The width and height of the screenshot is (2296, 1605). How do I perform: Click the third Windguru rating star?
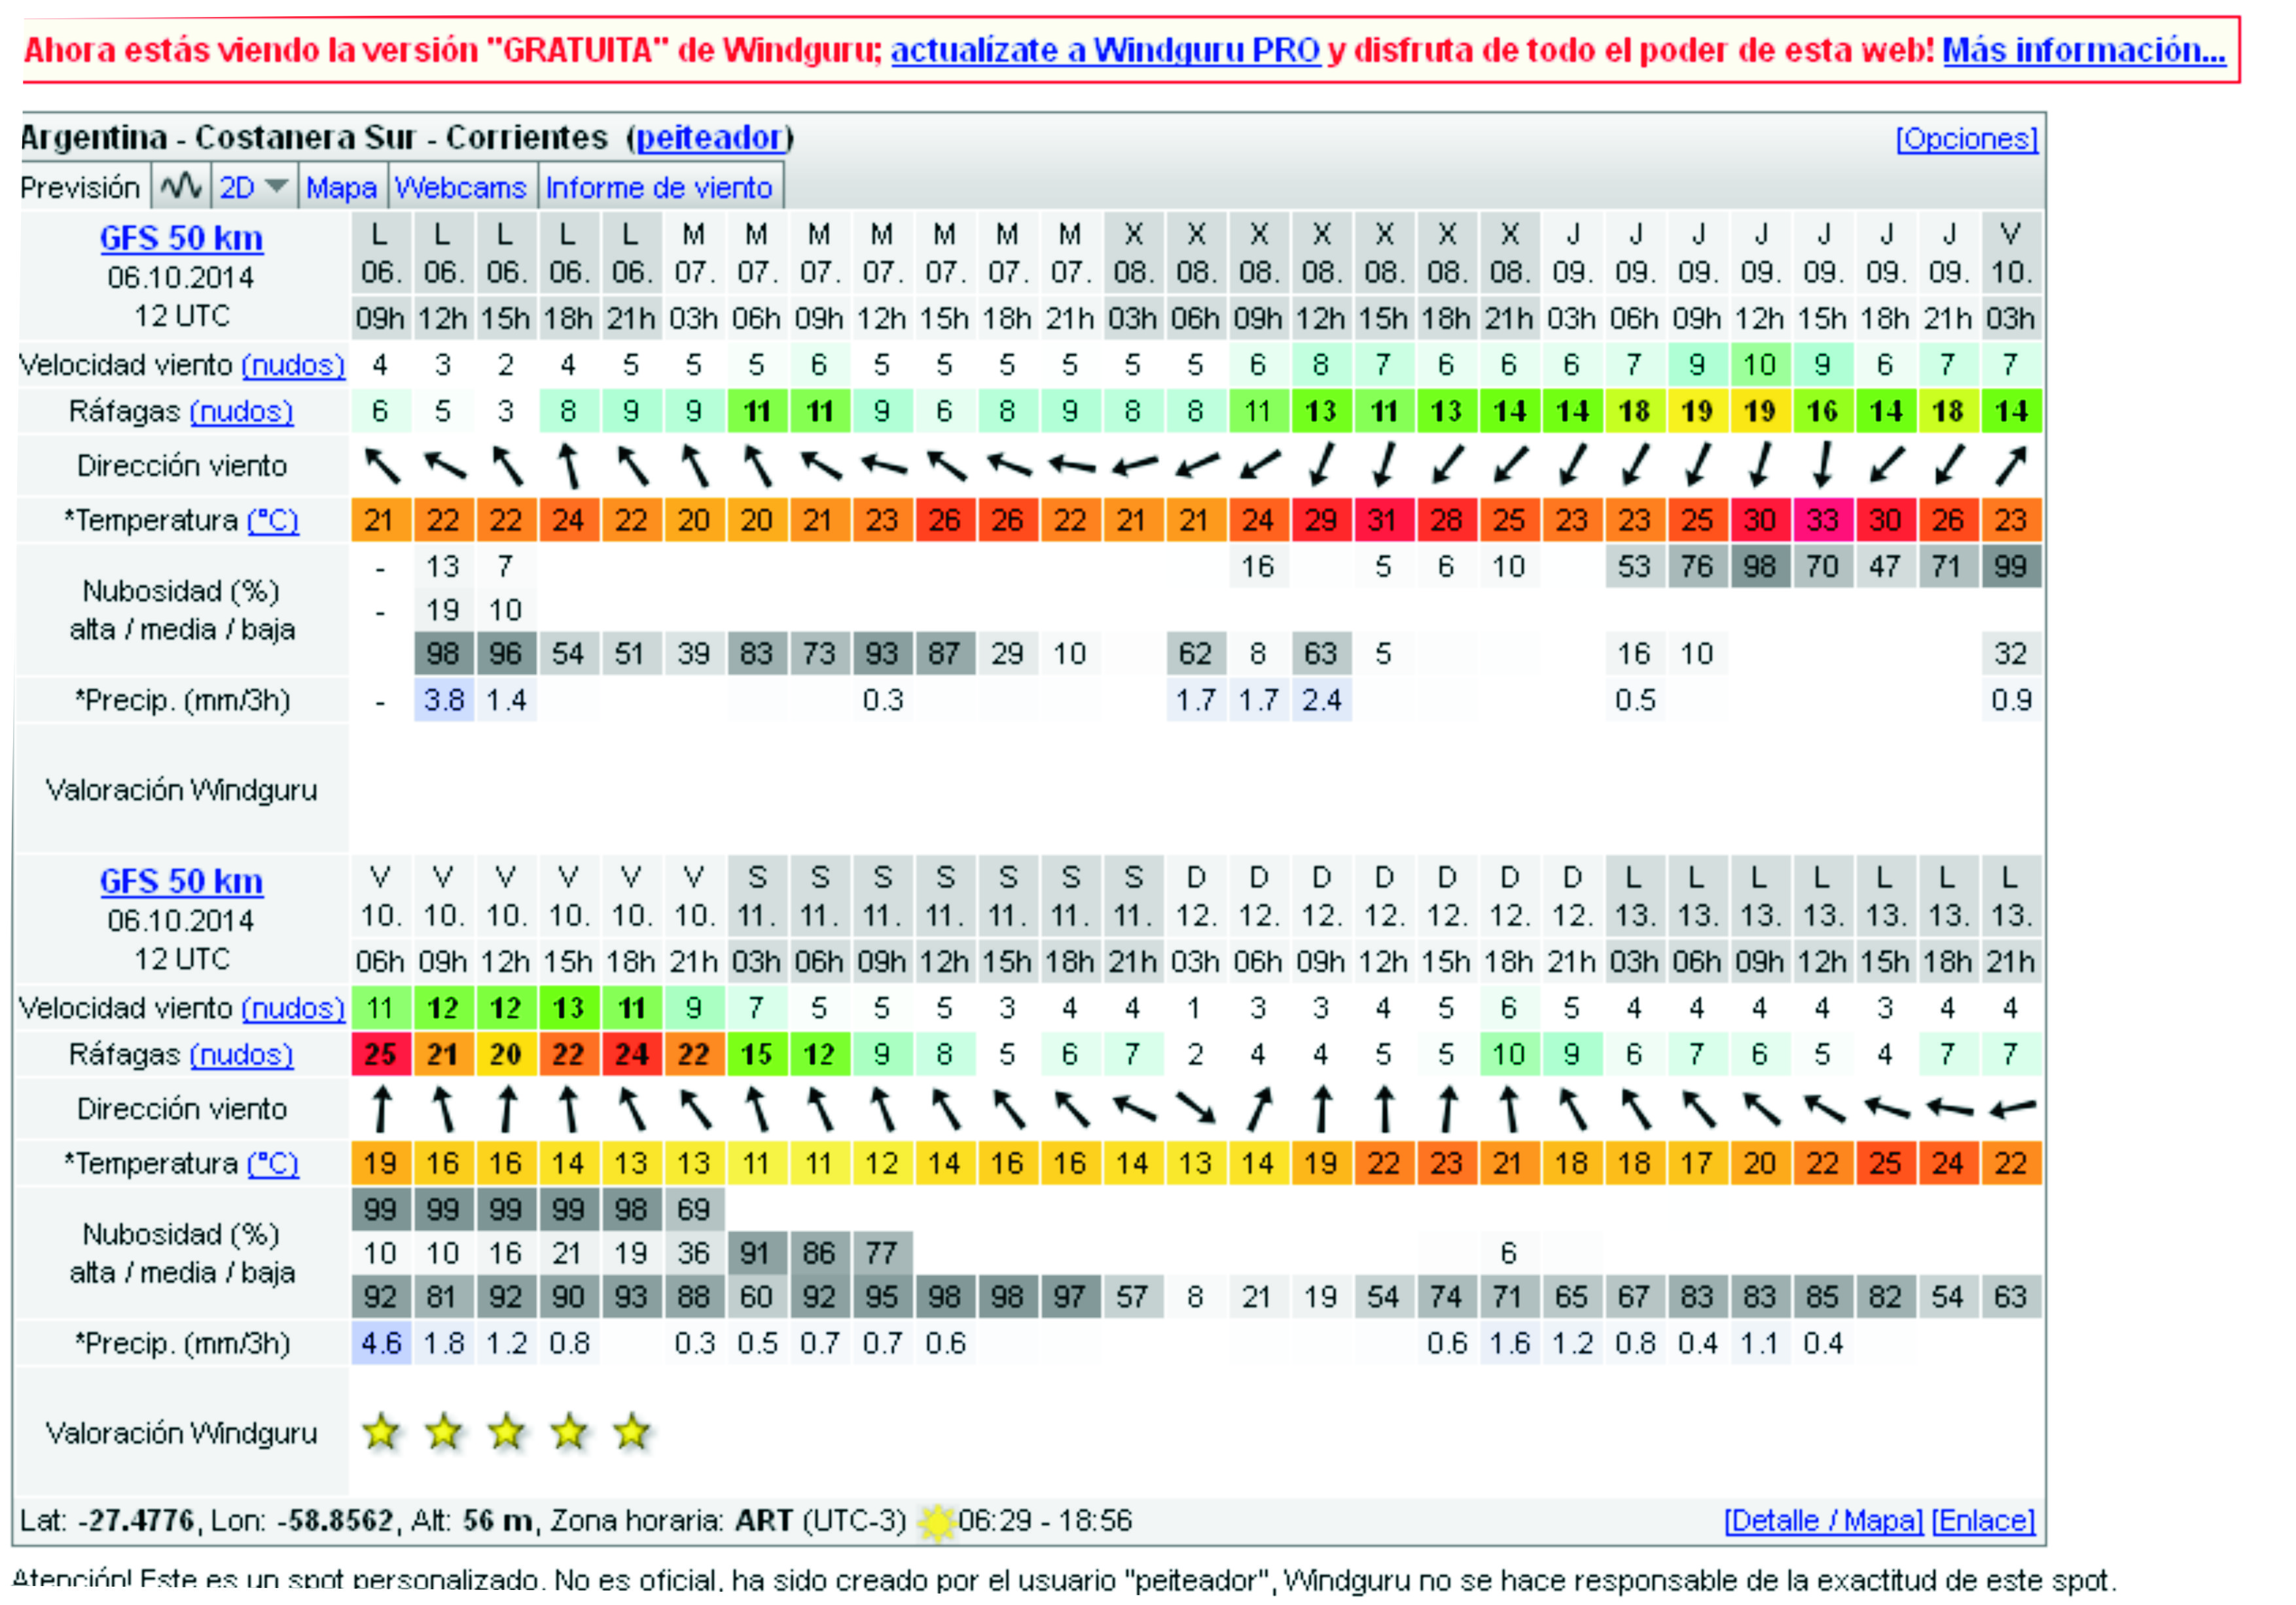click(507, 1432)
